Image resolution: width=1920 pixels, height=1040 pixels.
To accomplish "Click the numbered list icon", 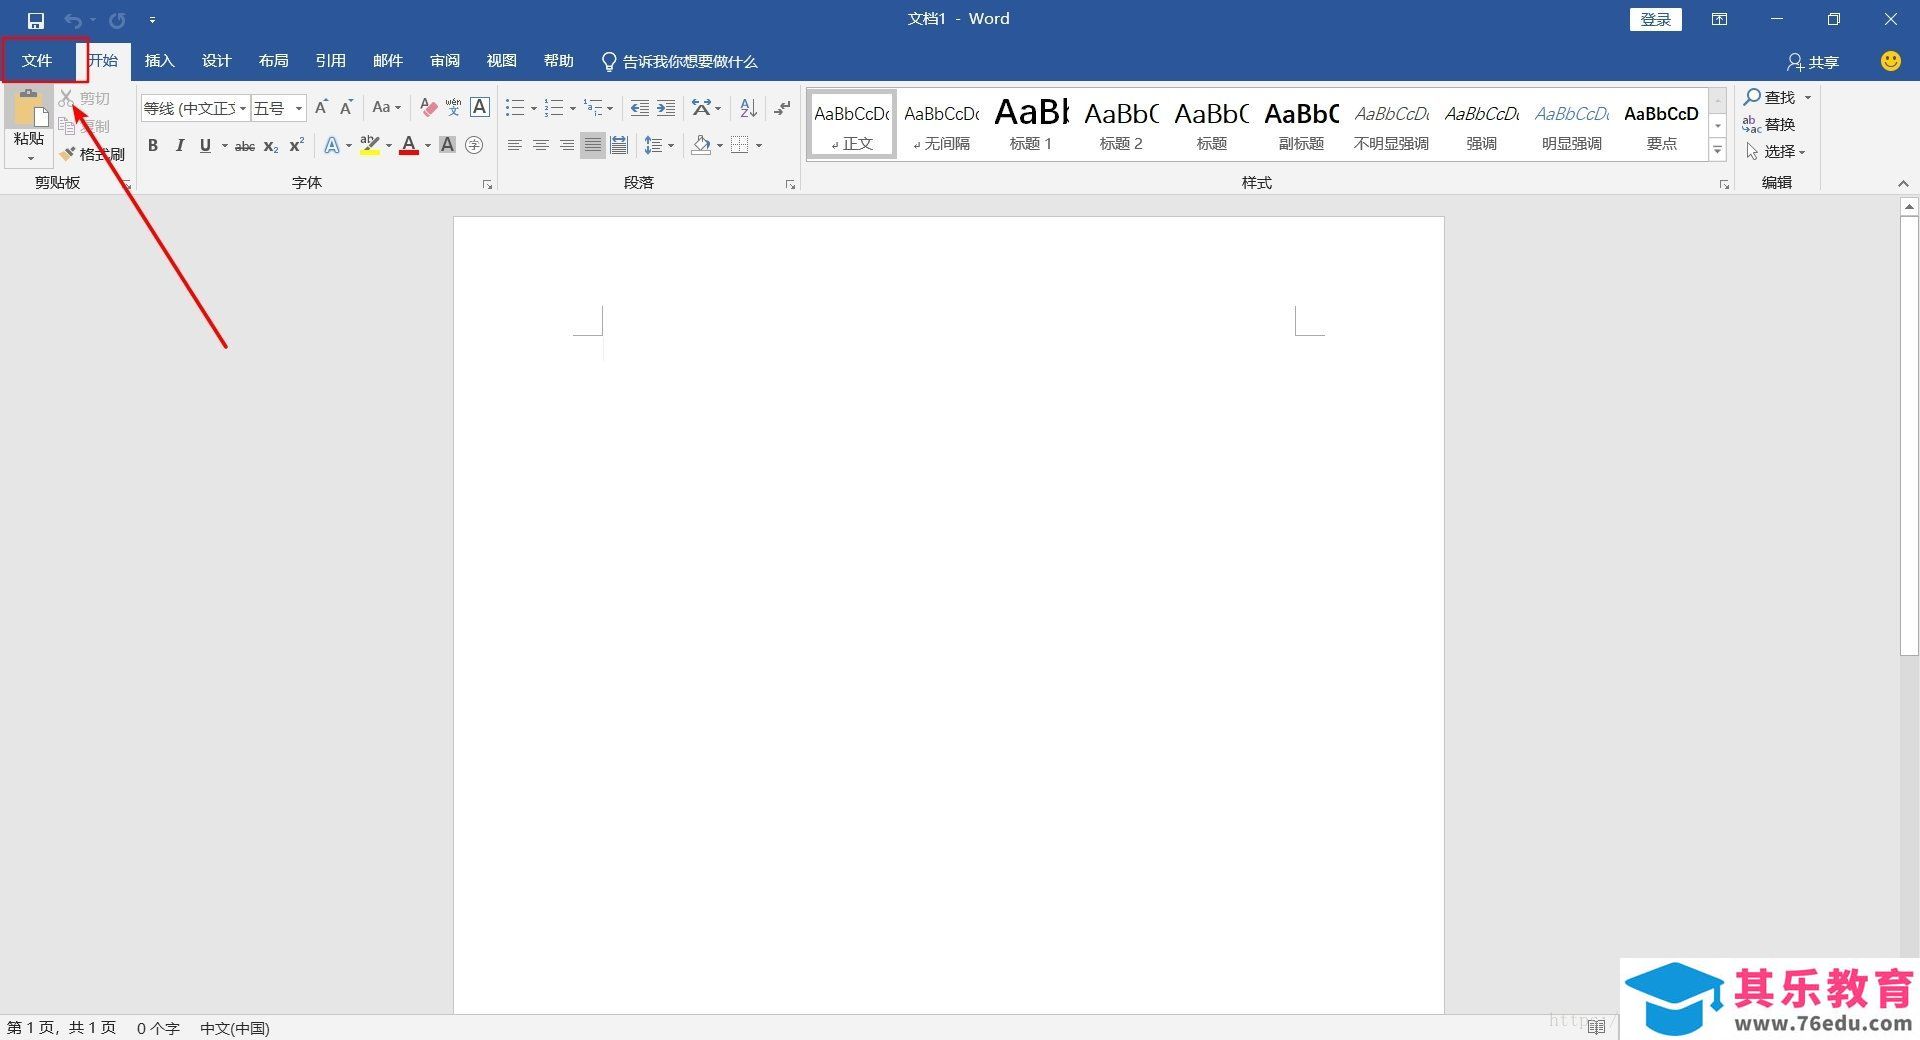I will (x=554, y=107).
